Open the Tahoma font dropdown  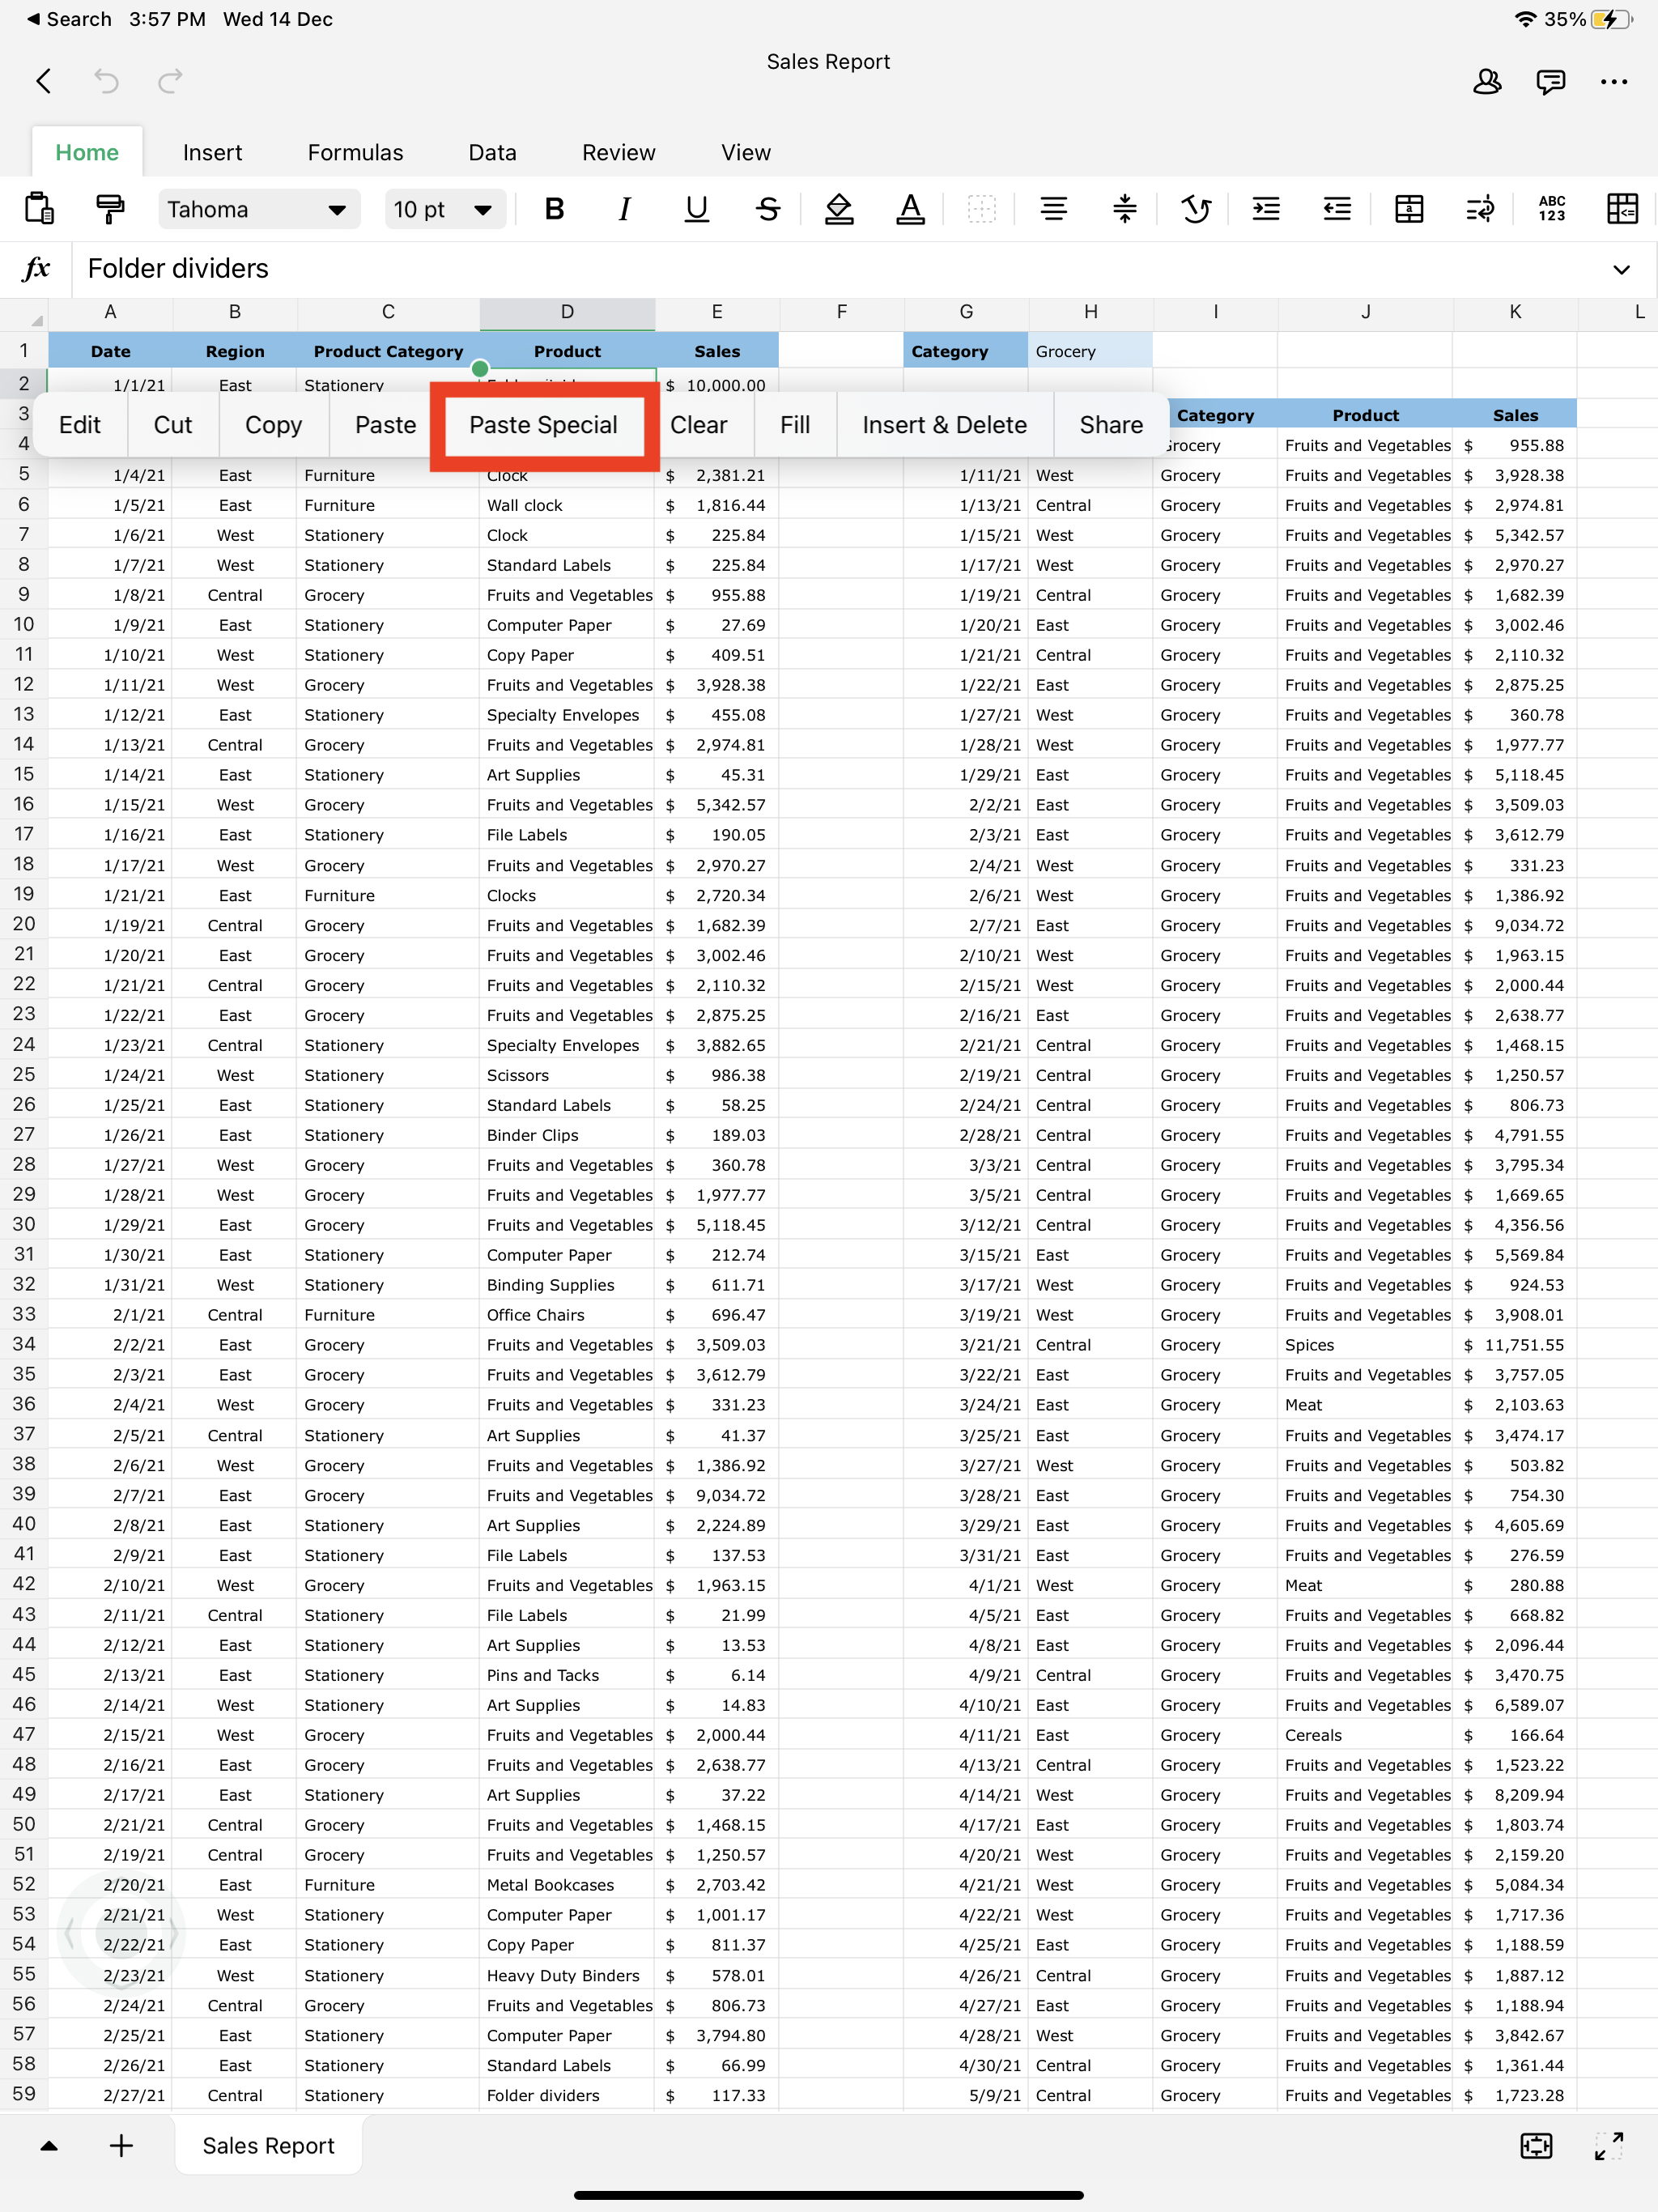click(258, 209)
